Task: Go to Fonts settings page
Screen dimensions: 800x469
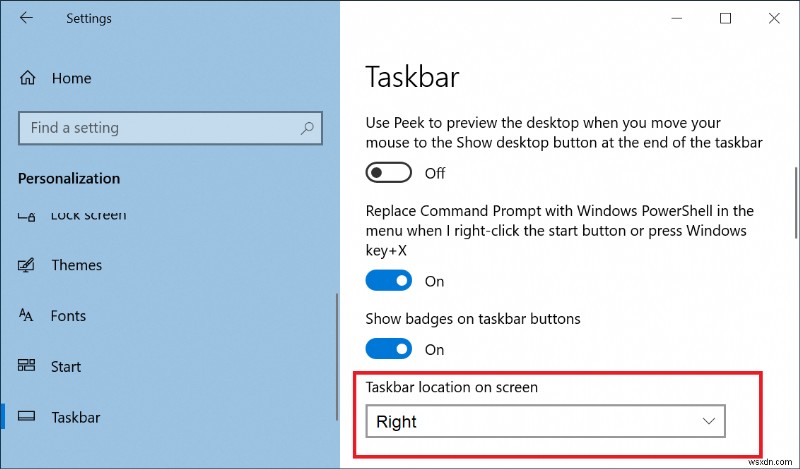Action: pos(68,316)
